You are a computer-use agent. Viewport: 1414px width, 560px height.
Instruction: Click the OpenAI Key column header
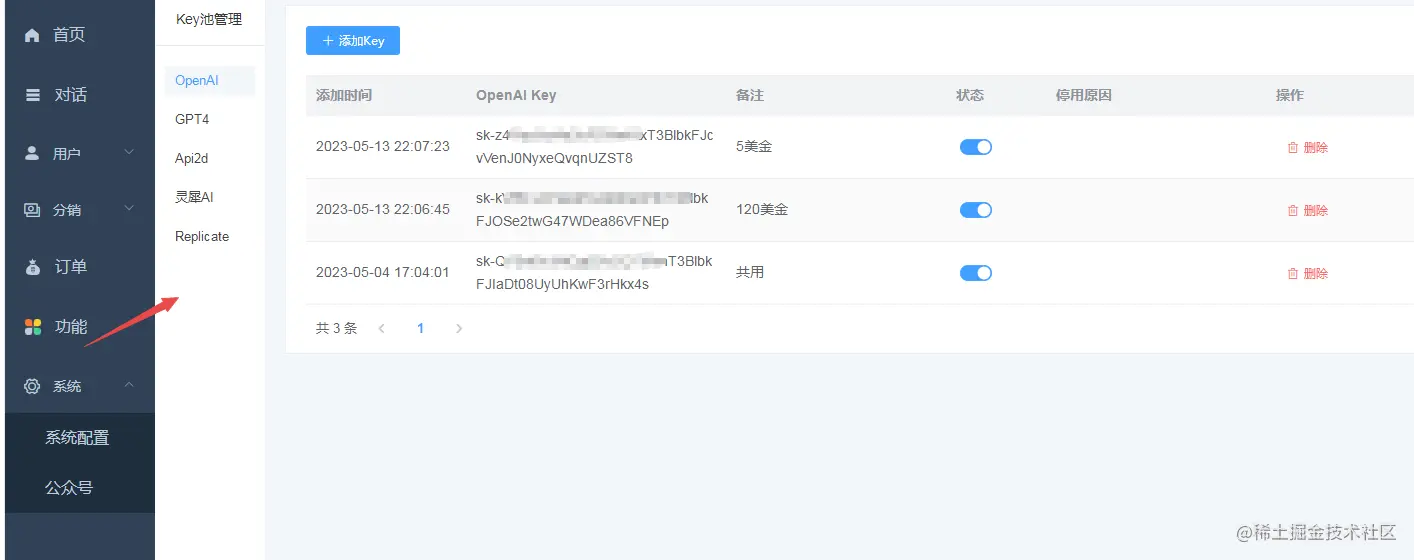pyautogui.click(x=516, y=95)
